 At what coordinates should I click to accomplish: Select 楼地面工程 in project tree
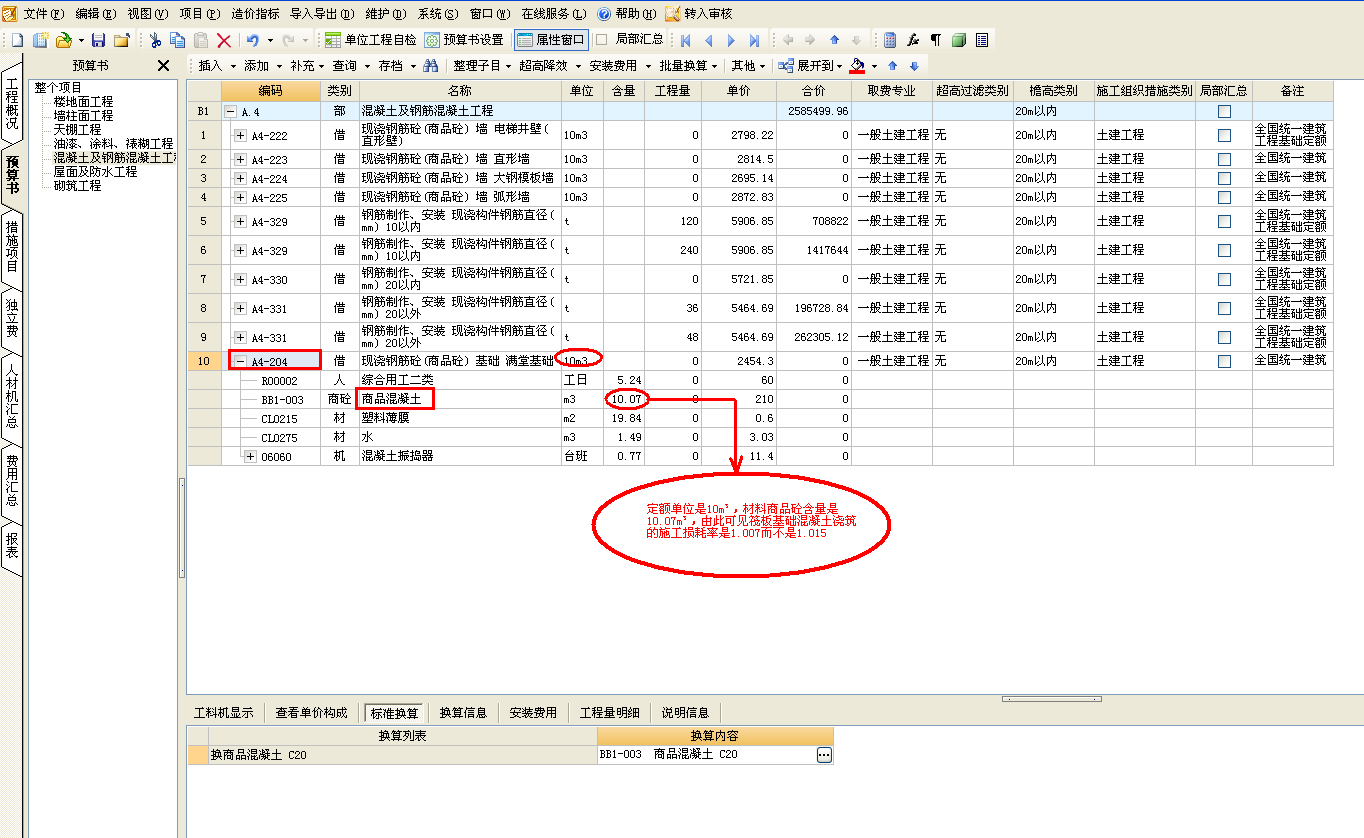[x=84, y=102]
